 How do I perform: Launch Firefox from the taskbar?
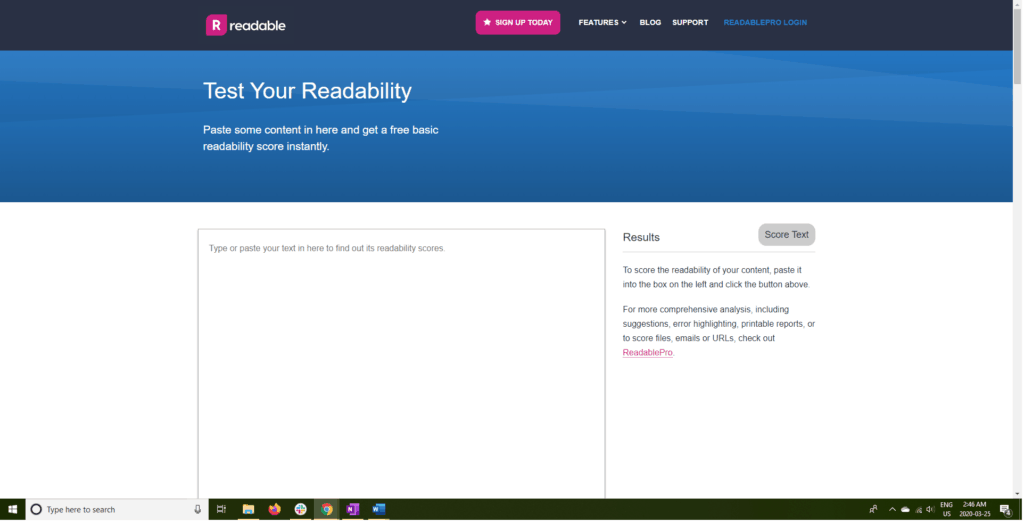point(274,510)
